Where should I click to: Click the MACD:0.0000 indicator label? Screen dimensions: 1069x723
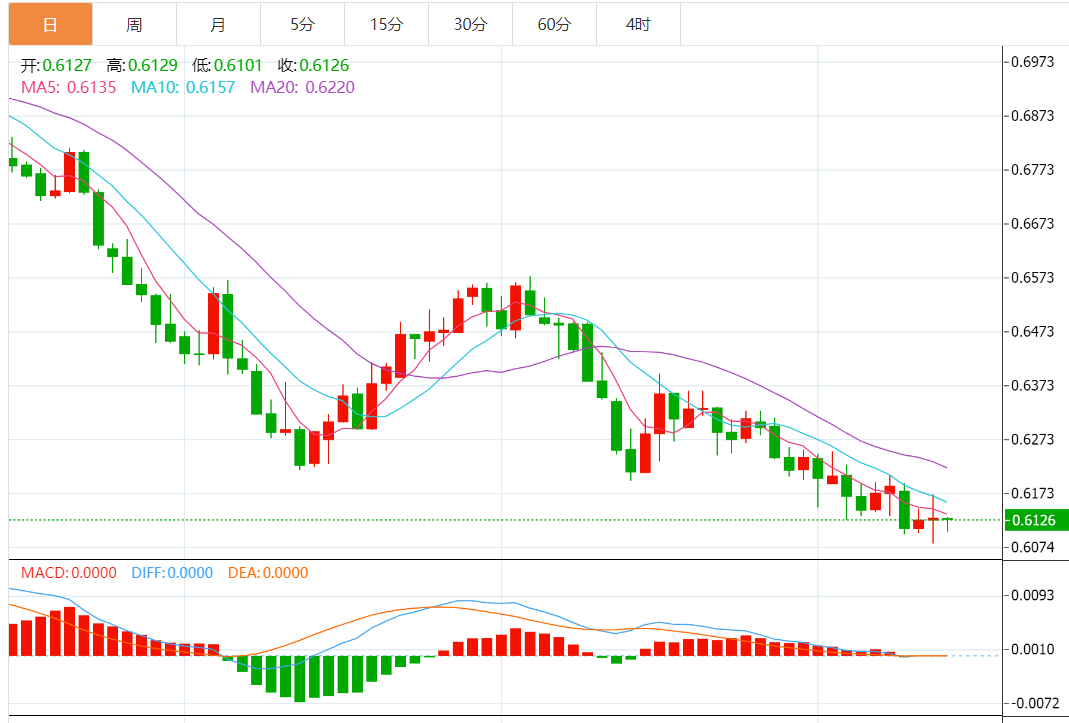(68, 573)
